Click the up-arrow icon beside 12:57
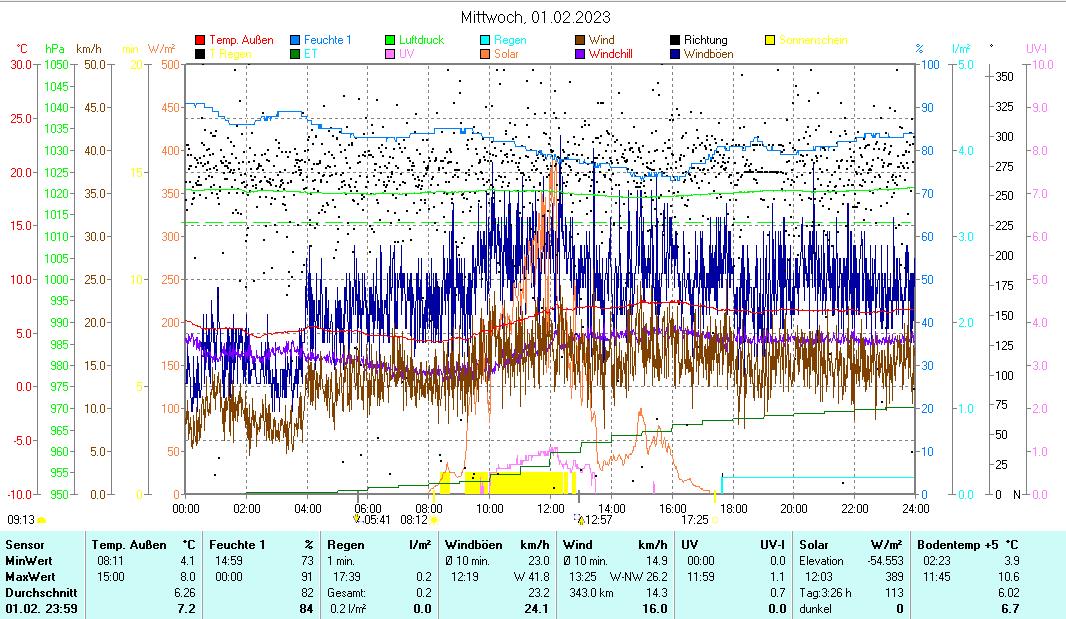Screen dimensions: 1066x619 click(x=580, y=520)
